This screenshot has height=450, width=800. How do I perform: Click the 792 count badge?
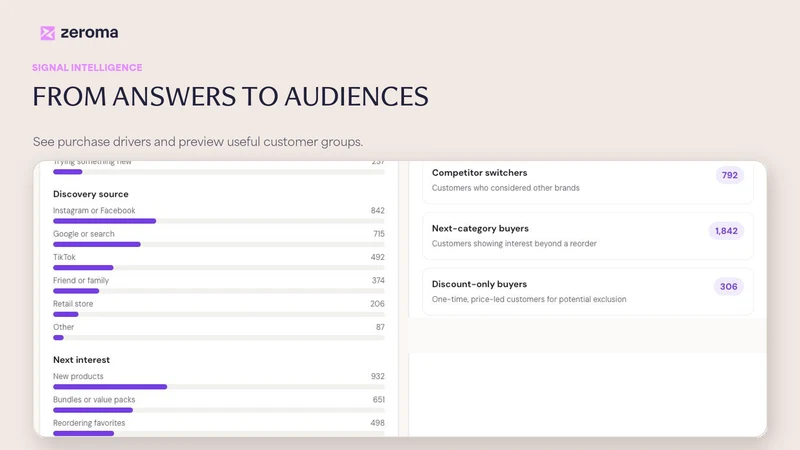[x=730, y=175]
